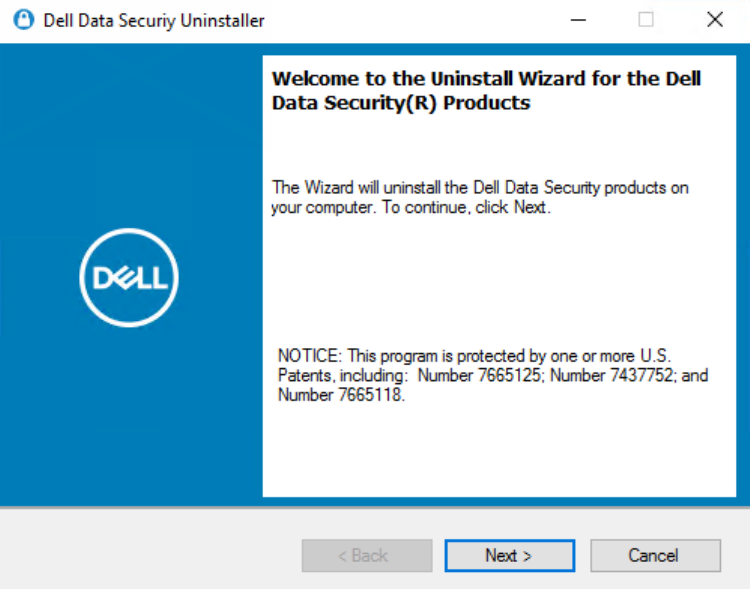Click the 'To continue, click Next' text
Image resolution: width=750 pixels, height=589 pixels.
[465, 208]
